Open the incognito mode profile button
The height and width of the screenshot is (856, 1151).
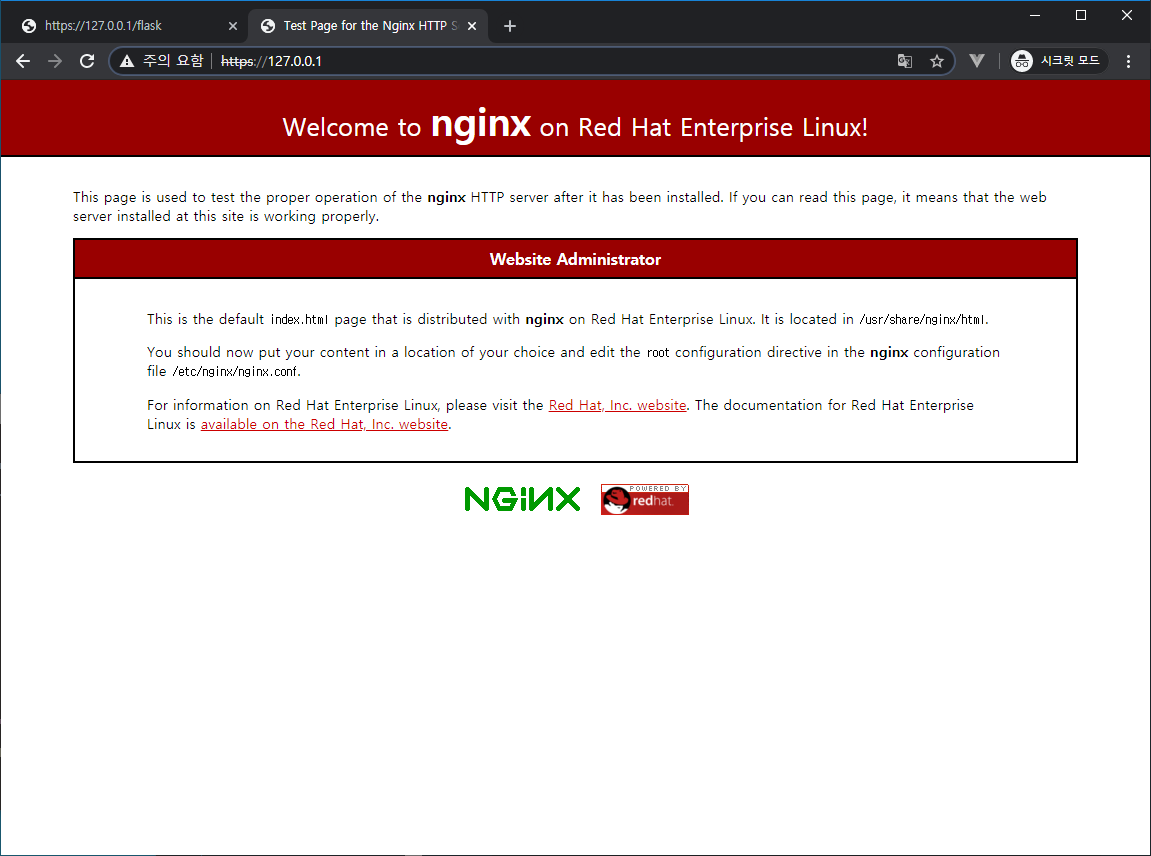1058,61
